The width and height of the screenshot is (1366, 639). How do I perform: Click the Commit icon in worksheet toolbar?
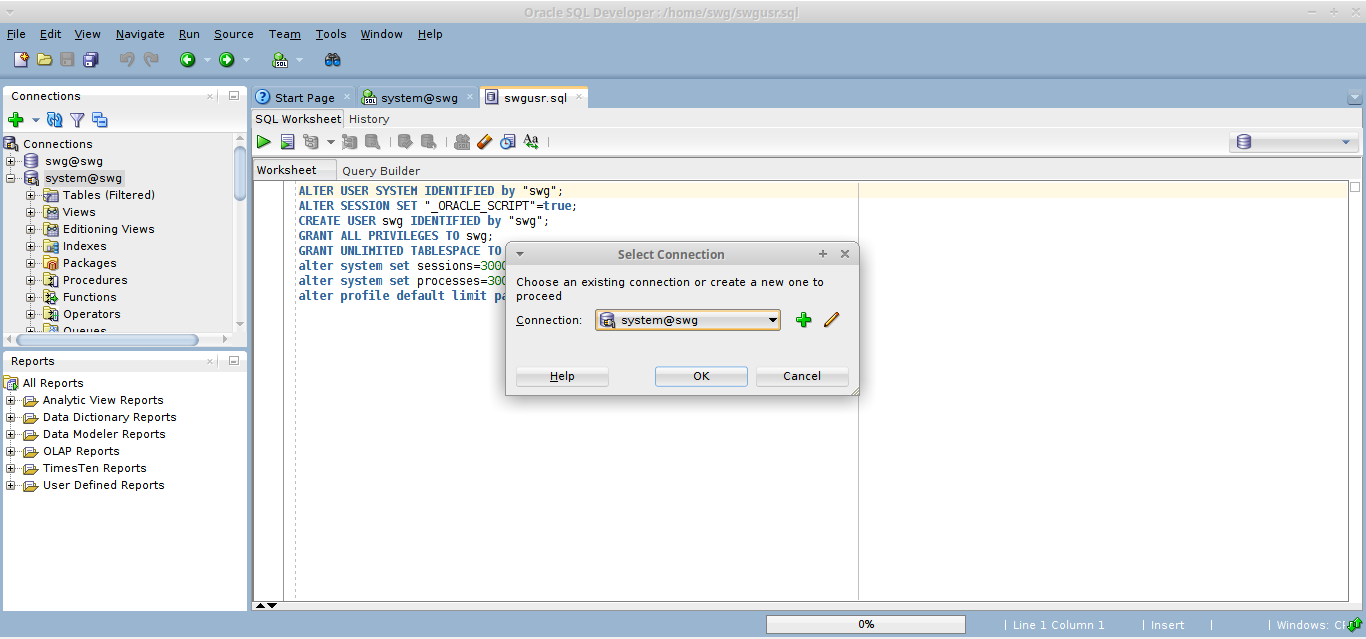405,142
